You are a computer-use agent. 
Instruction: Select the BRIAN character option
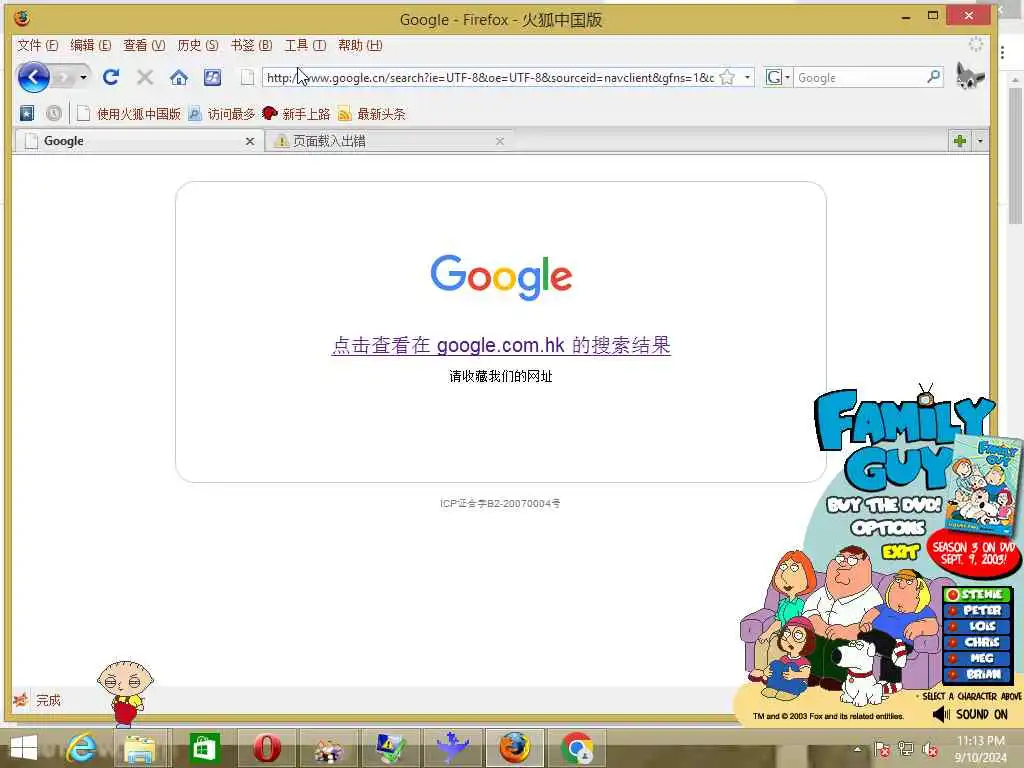[x=978, y=675]
